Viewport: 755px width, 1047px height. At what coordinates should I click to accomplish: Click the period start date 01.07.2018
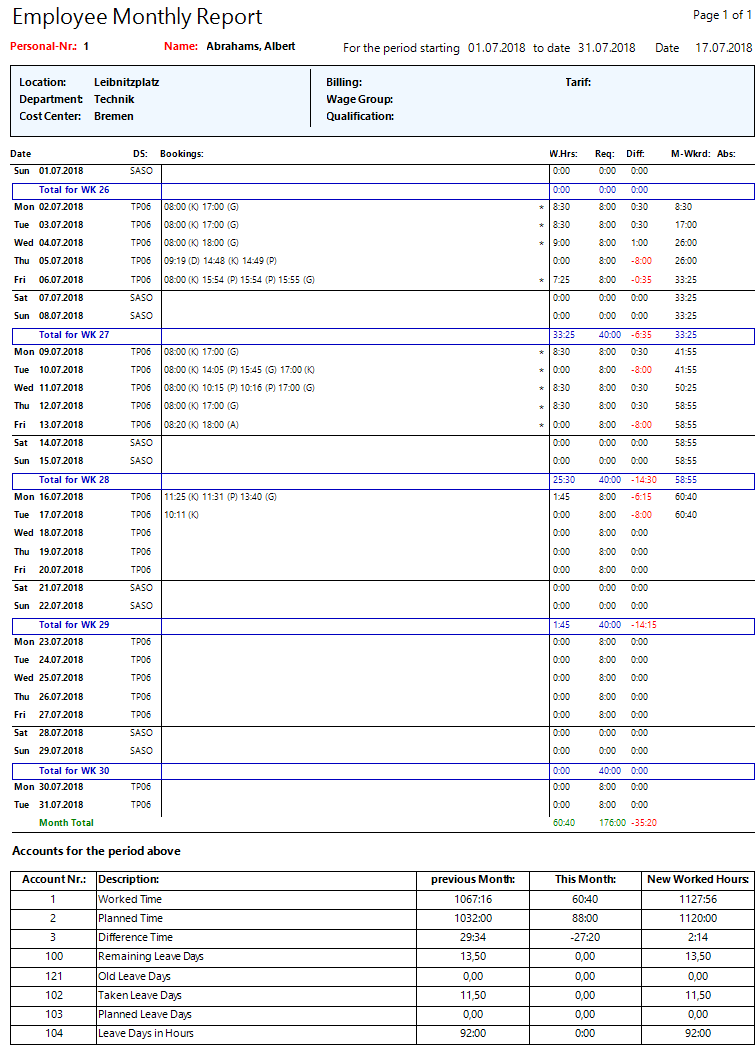tap(497, 47)
